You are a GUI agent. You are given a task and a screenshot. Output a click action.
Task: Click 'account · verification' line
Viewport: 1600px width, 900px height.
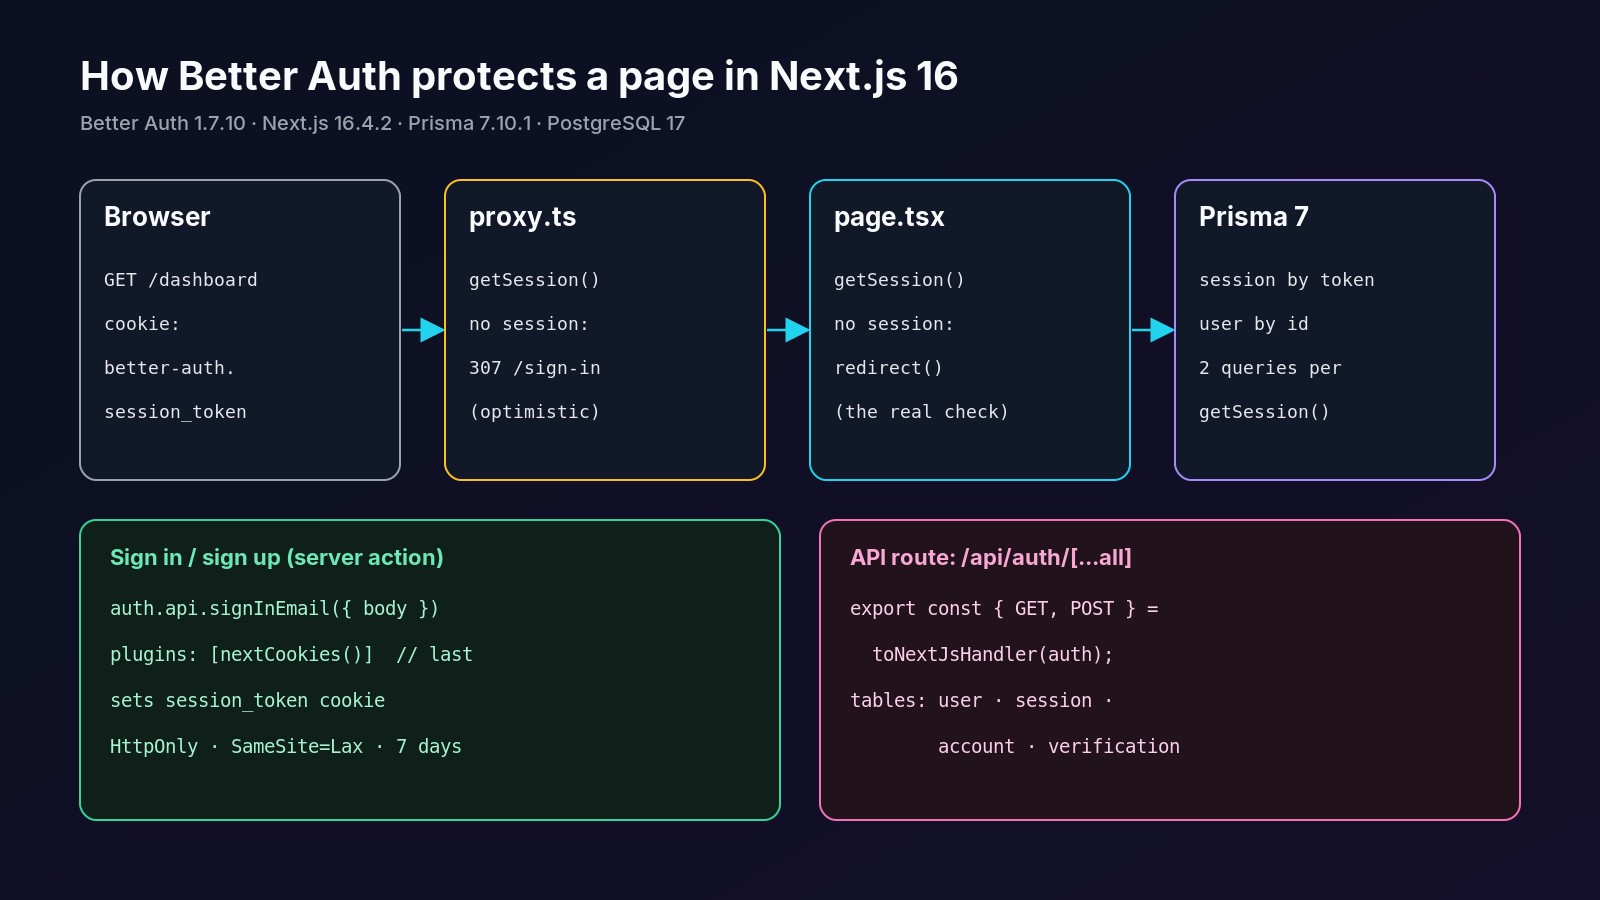[x=1059, y=747]
